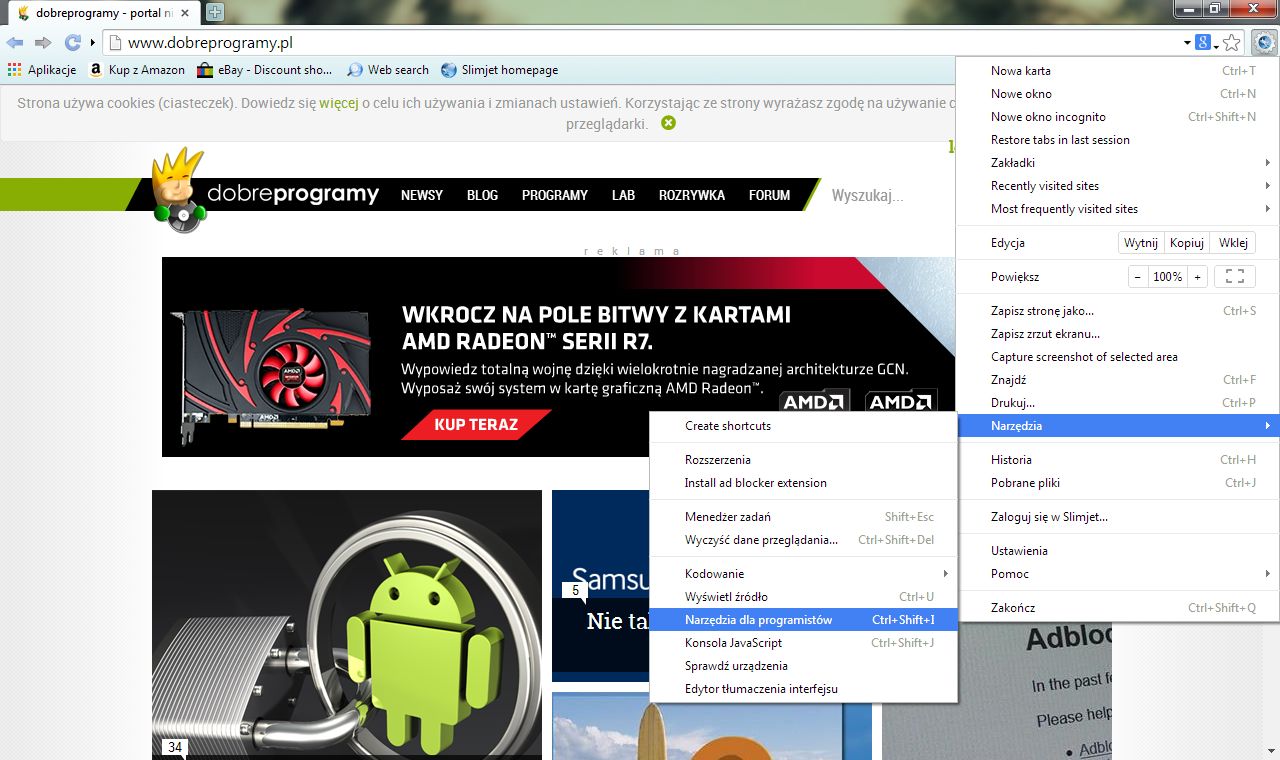This screenshot has width=1280, height=760.
Task: Select Wyczyść dane przeglądania
Action: click(803, 540)
